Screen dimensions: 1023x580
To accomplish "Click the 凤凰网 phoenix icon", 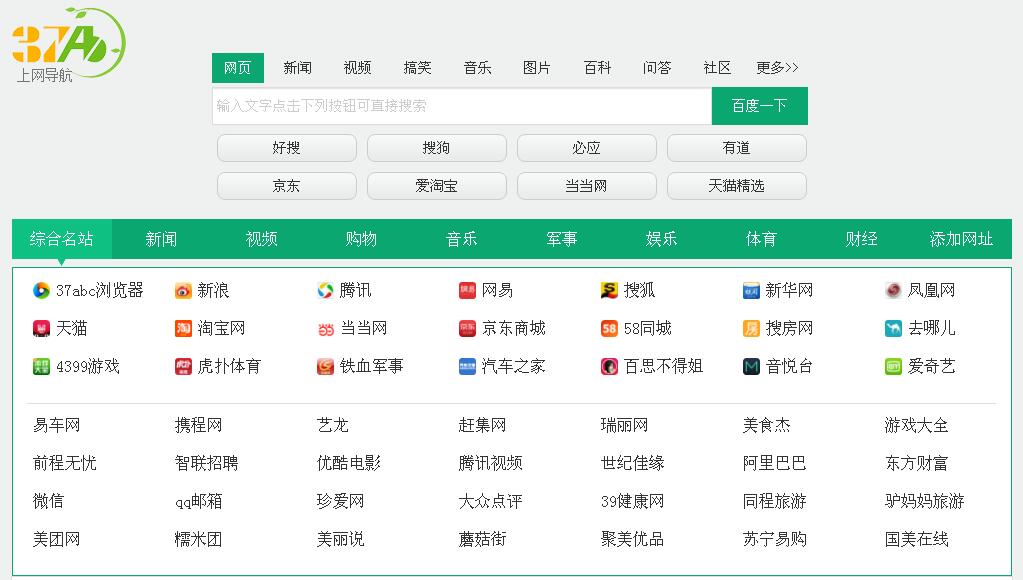I will [x=893, y=290].
